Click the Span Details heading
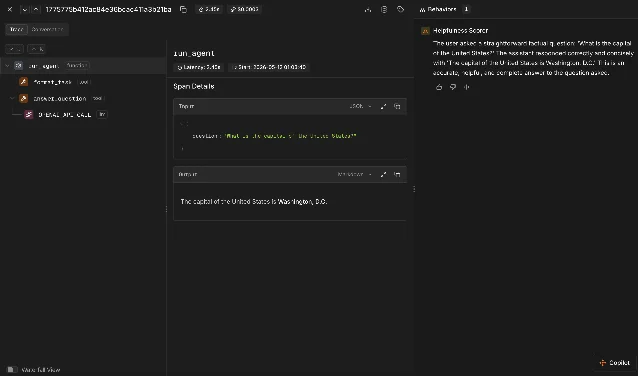Image resolution: width=638 pixels, height=376 pixels. pos(194,86)
